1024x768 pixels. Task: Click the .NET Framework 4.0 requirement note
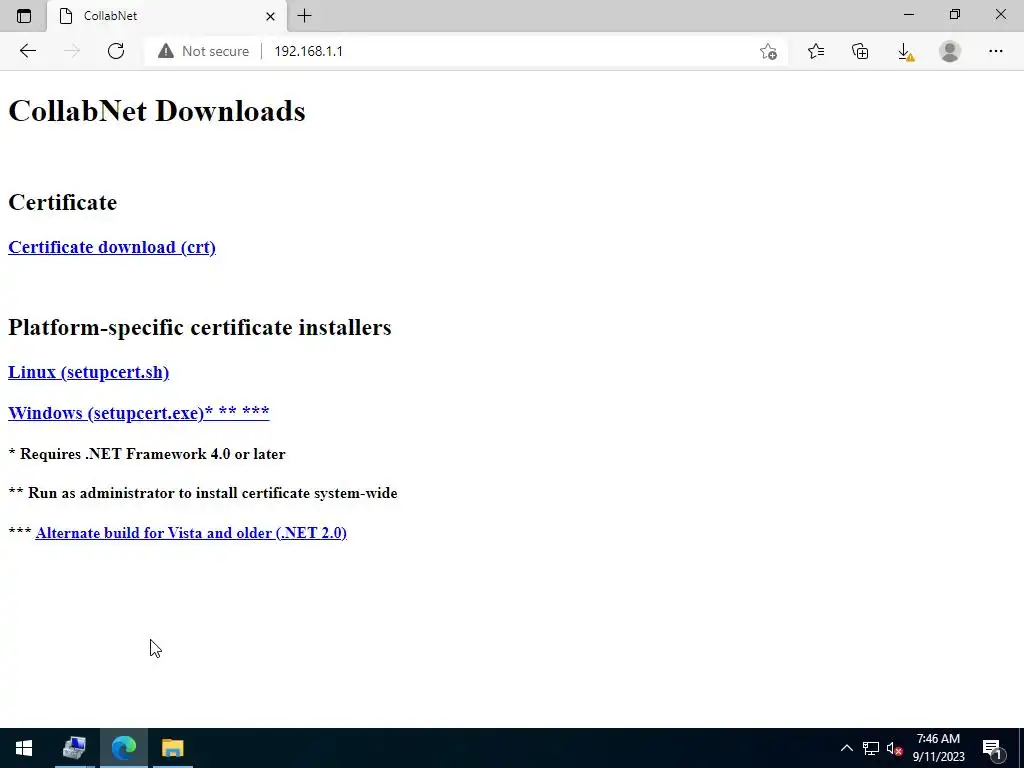(x=147, y=454)
